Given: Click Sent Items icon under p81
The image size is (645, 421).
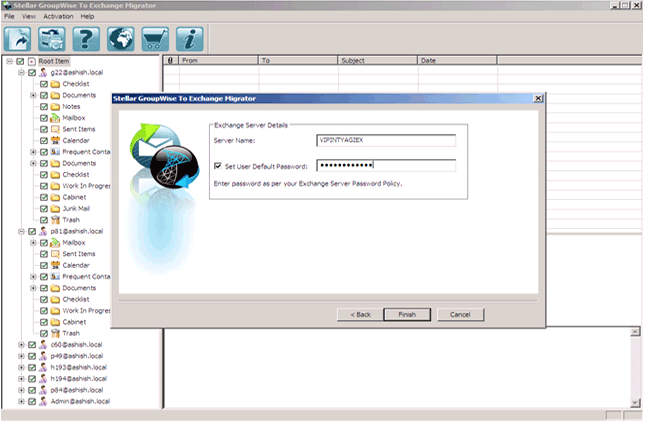Looking at the screenshot, I should click(x=55, y=254).
